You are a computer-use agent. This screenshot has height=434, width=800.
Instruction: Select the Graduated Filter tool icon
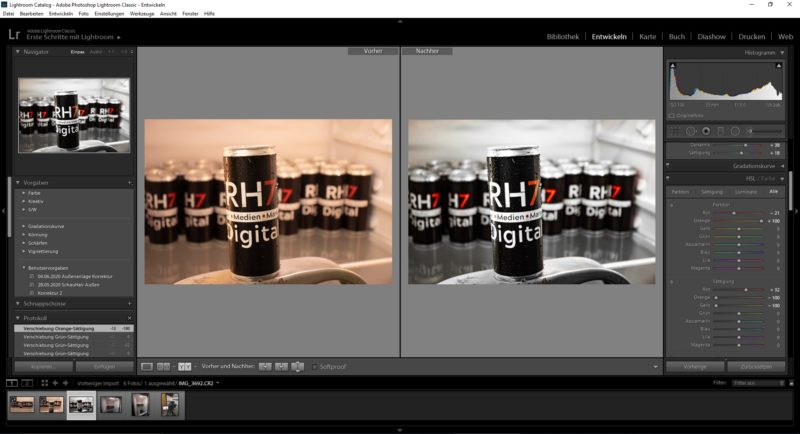point(720,132)
